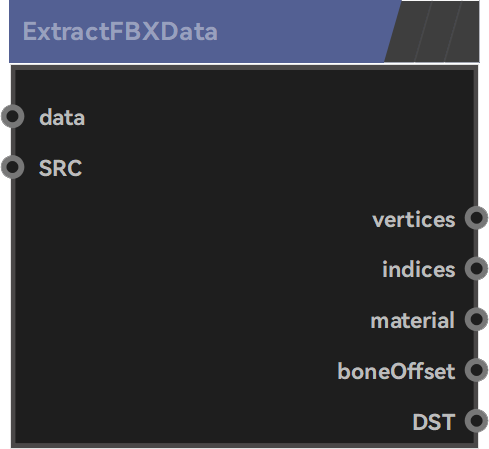Click the 'indices' port label

click(419, 269)
